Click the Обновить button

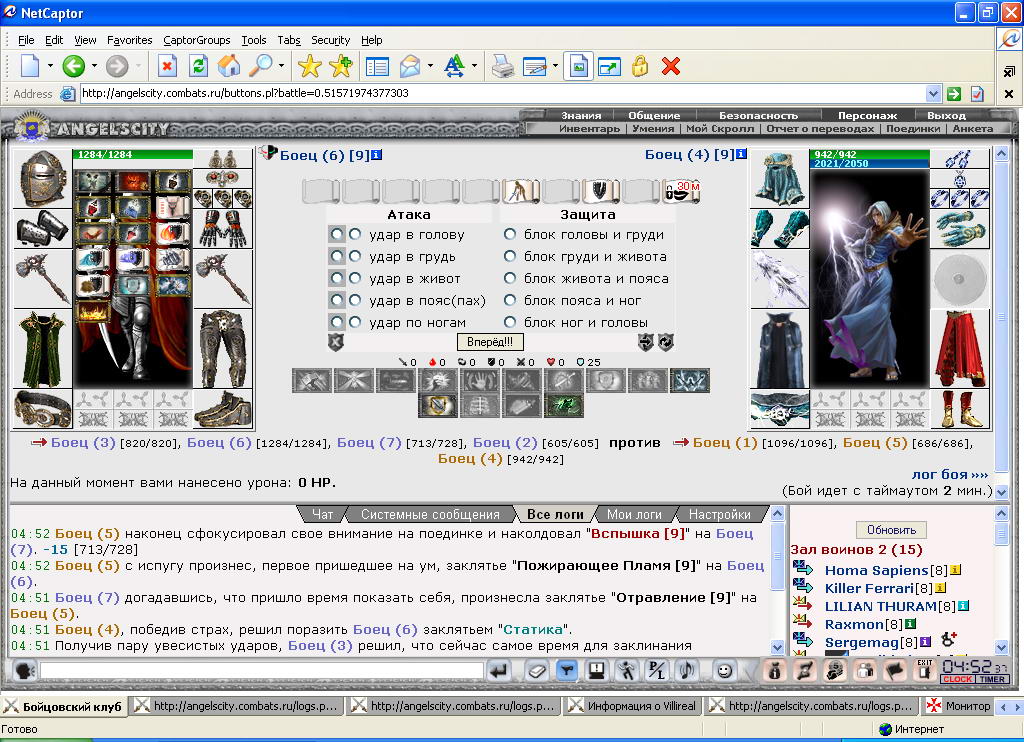pyautogui.click(x=891, y=530)
